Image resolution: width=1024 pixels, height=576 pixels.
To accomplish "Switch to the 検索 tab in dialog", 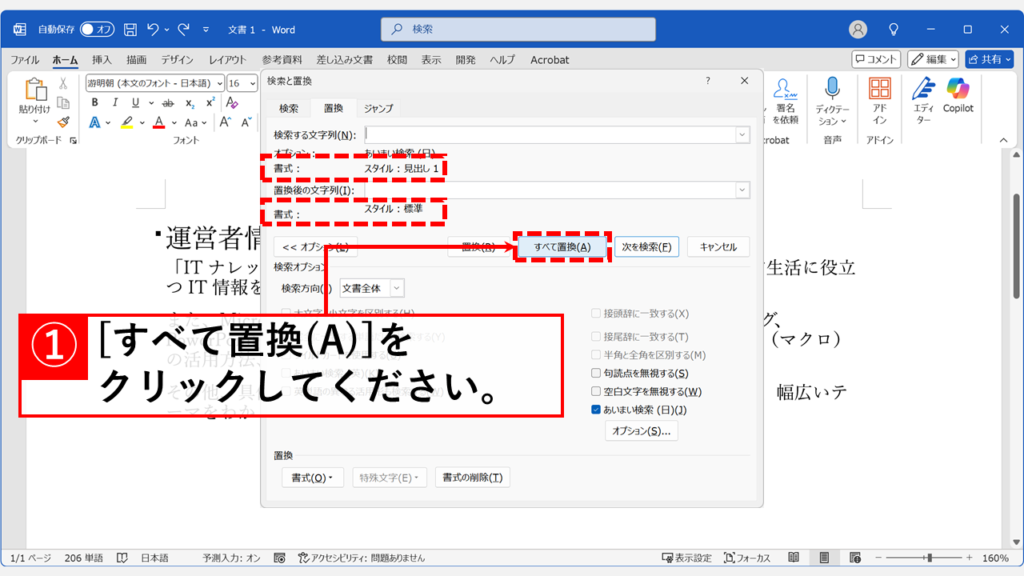I will (x=288, y=108).
